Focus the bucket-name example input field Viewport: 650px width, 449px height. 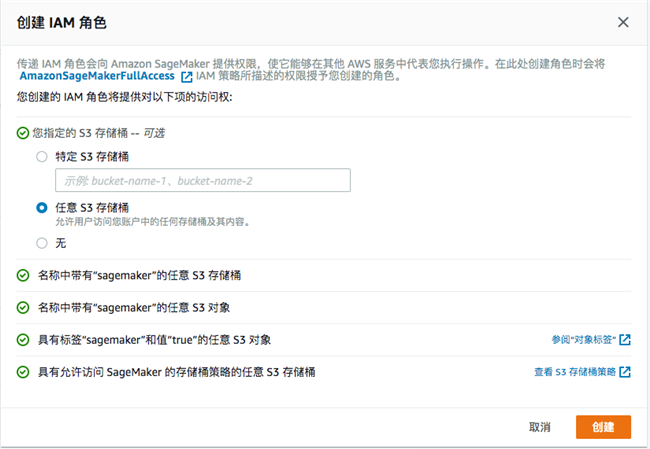pos(203,180)
